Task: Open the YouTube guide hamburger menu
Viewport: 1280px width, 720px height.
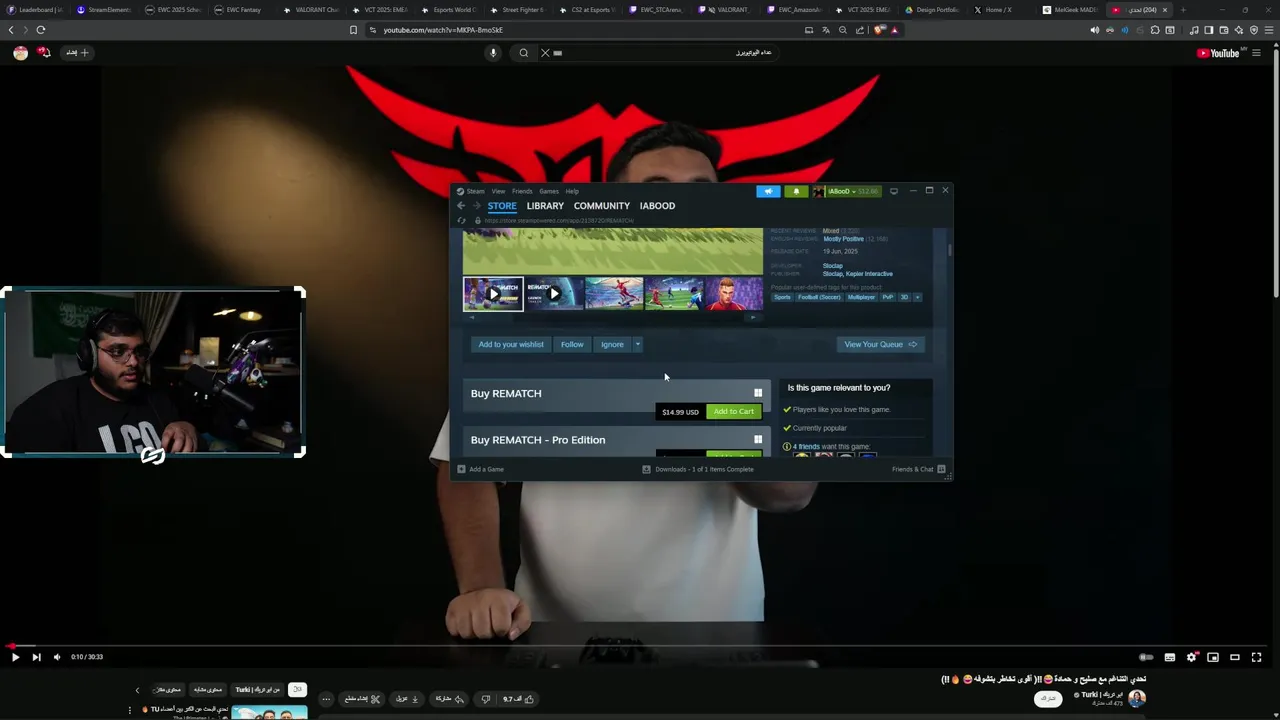Action: tap(1257, 53)
